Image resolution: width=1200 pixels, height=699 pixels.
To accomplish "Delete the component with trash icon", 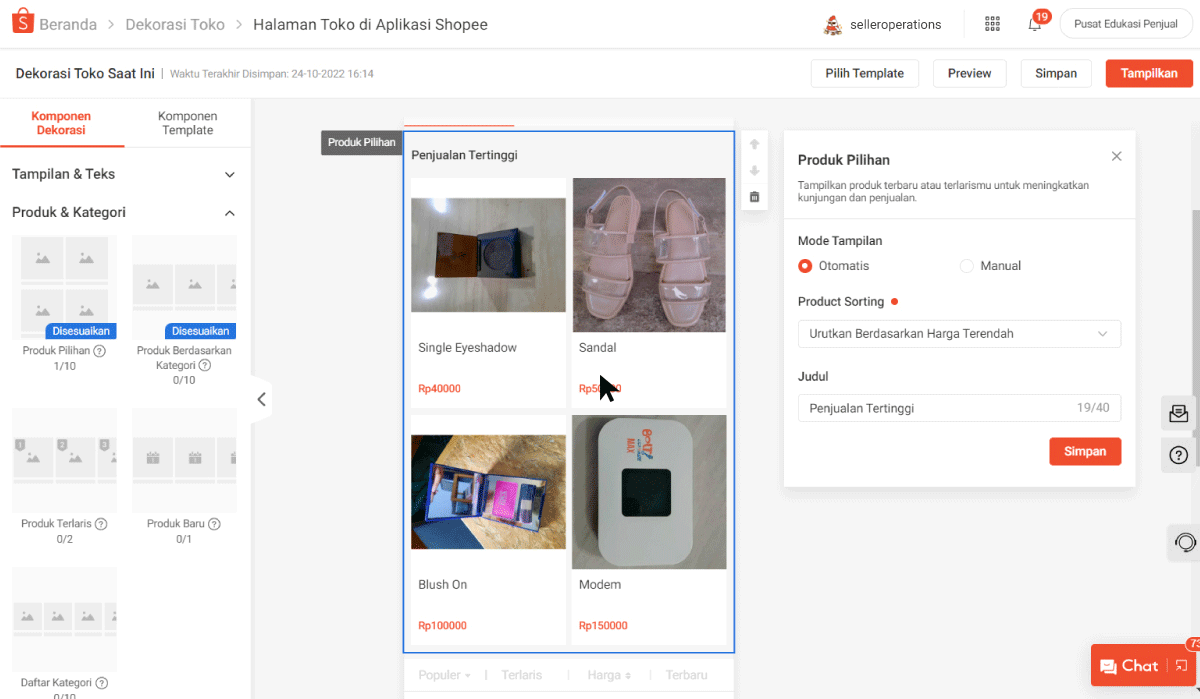I will point(755,197).
